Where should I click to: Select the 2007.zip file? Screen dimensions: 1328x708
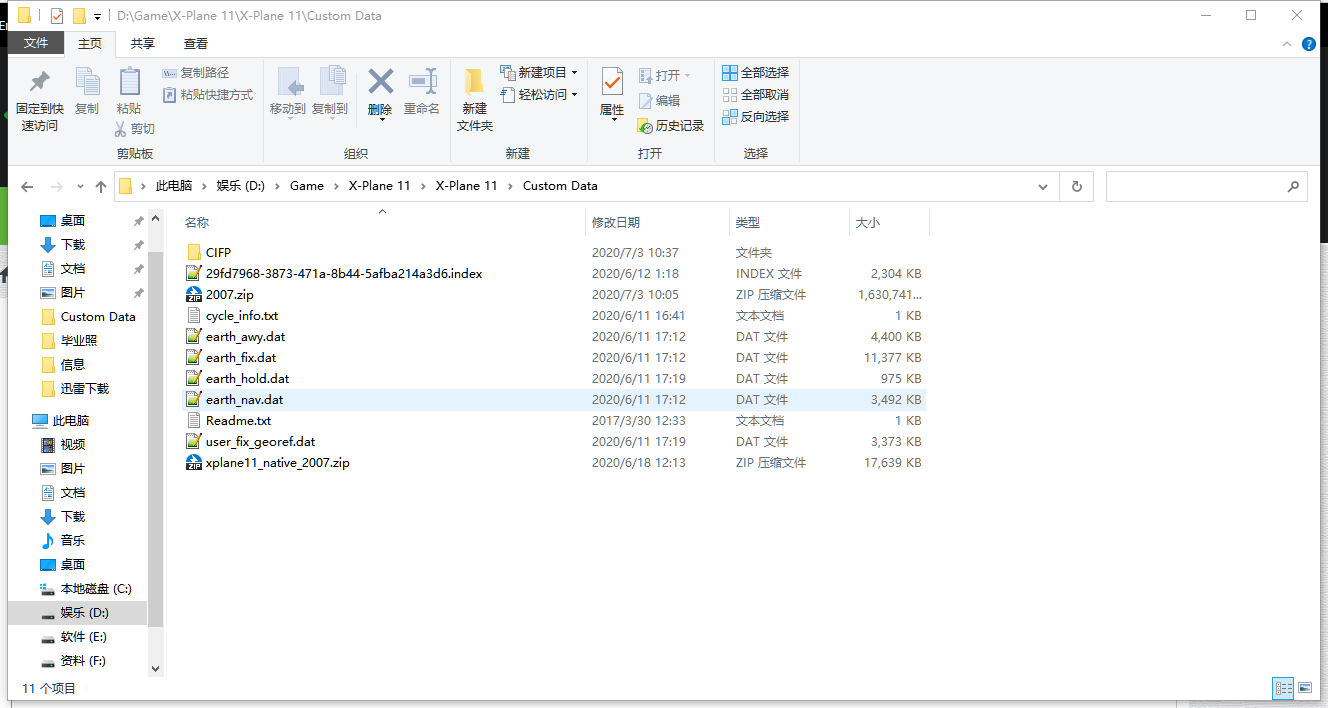click(555, 295)
